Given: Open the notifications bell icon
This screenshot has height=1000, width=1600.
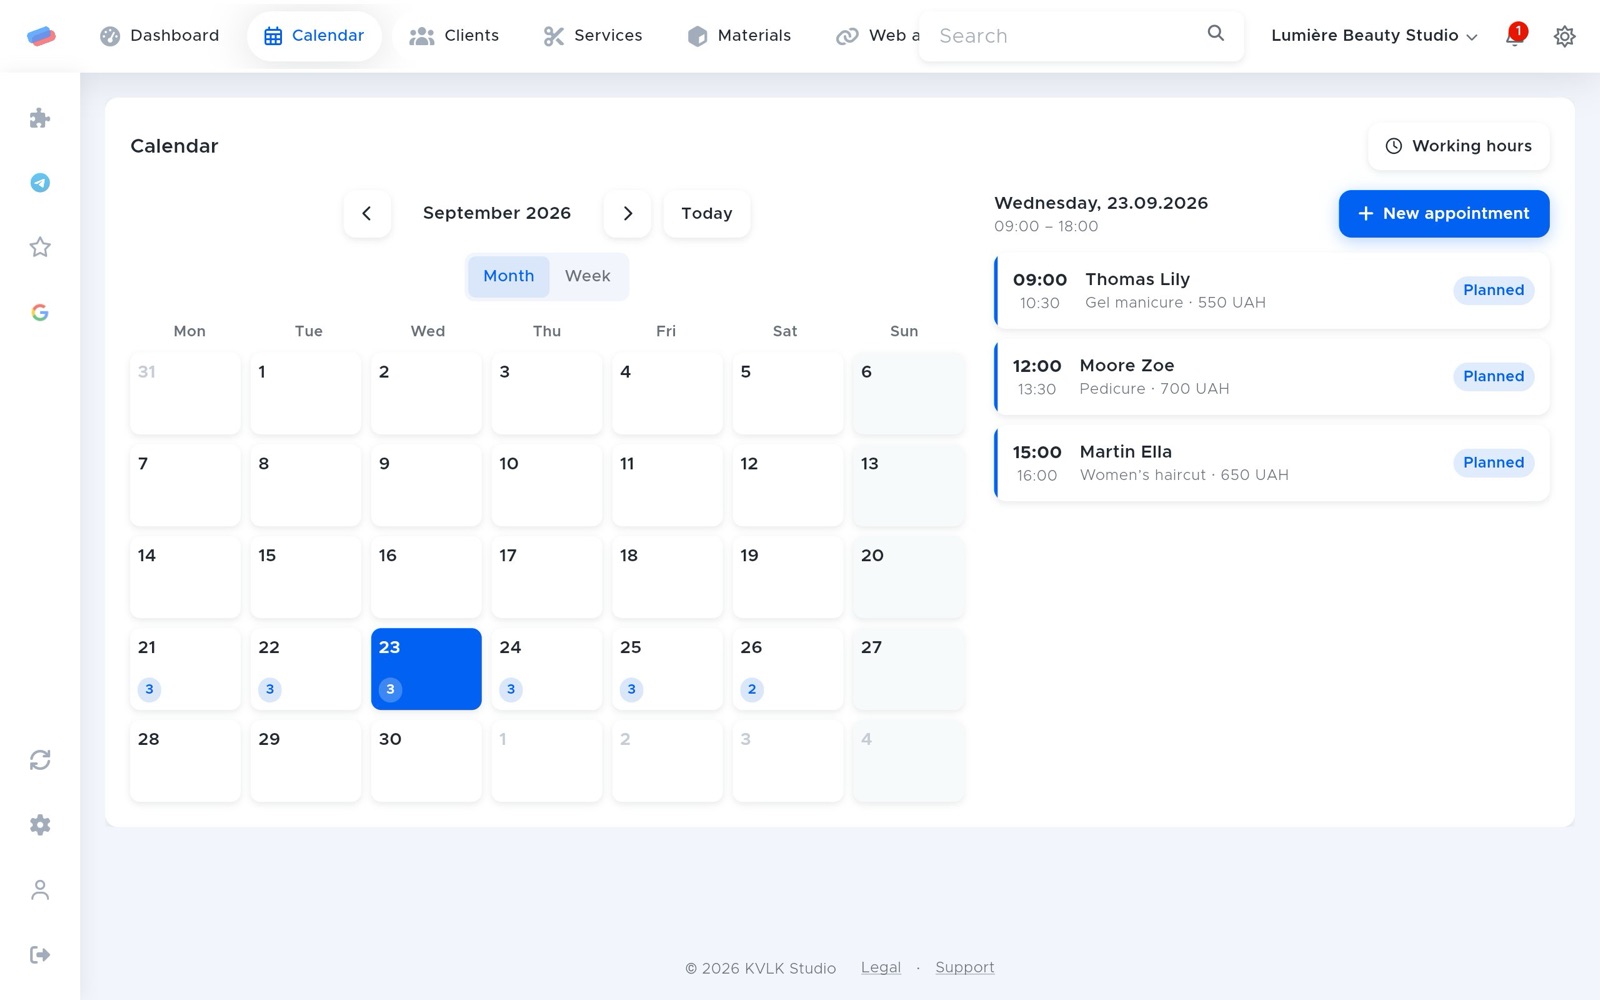Looking at the screenshot, I should point(1515,36).
